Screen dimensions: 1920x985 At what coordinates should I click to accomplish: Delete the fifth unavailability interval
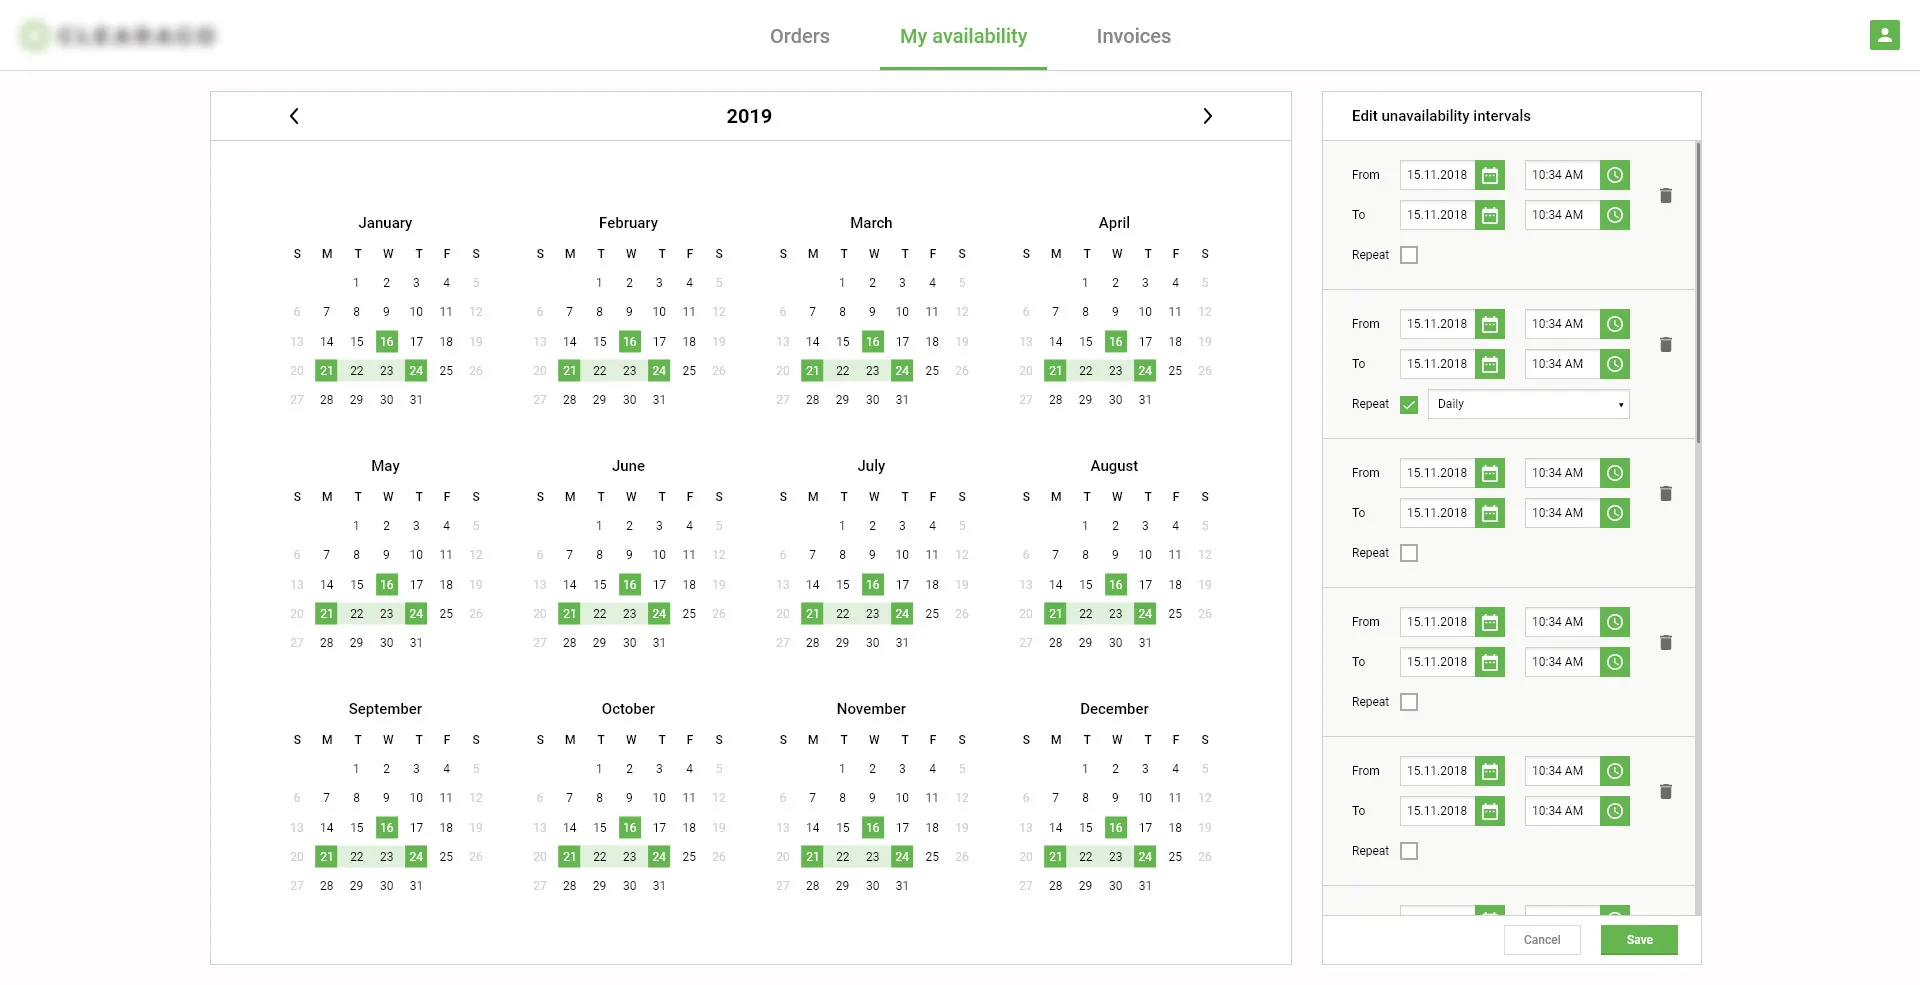pos(1665,792)
